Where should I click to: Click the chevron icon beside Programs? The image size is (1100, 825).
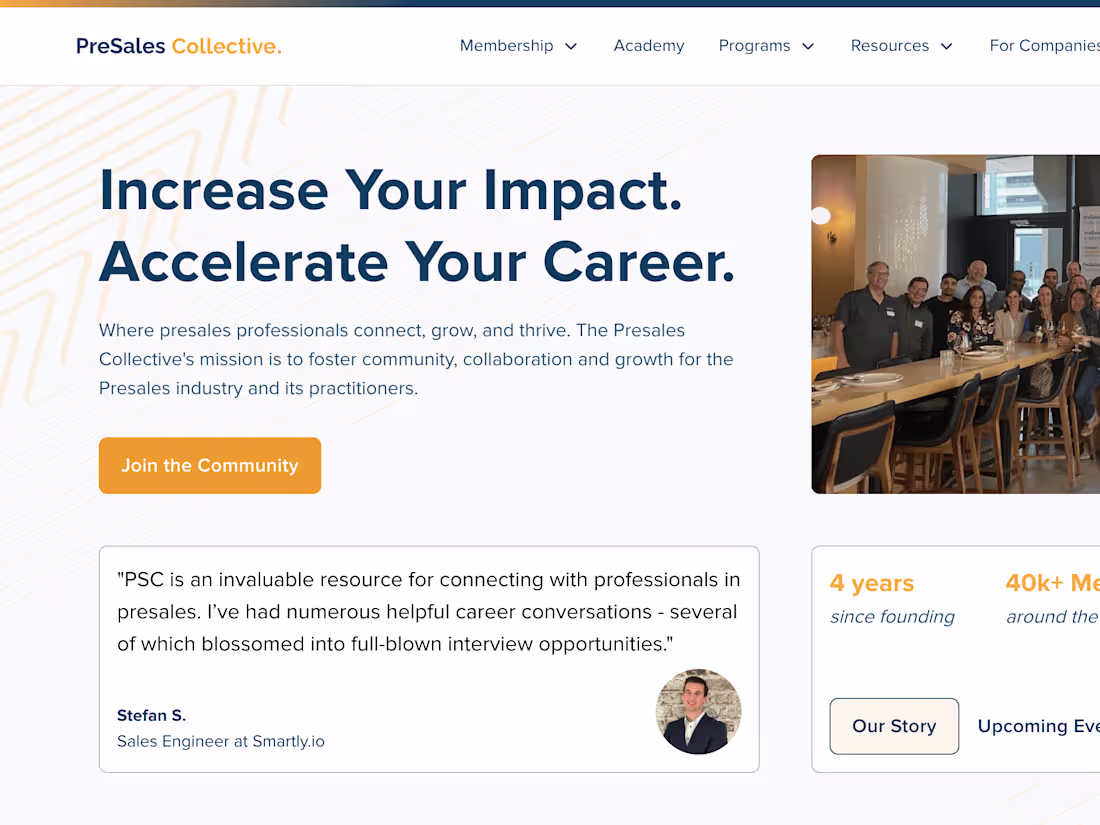coord(810,46)
